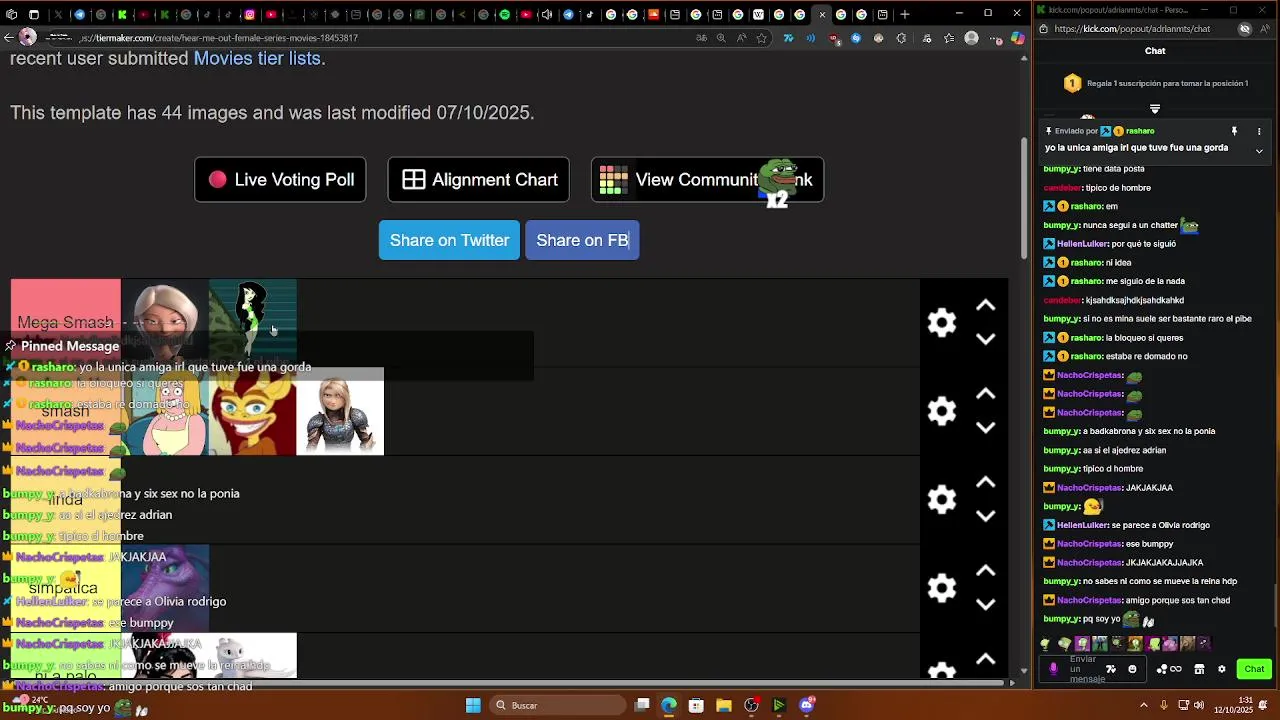Screen dimensions: 1280x720
Task: Expand the gift leaderboard arrow in Kick chat
Action: pyautogui.click(x=1155, y=109)
